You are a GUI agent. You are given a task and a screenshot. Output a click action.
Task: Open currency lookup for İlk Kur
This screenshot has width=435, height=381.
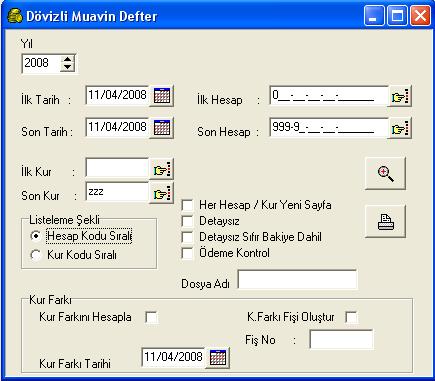pyautogui.click(x=162, y=169)
